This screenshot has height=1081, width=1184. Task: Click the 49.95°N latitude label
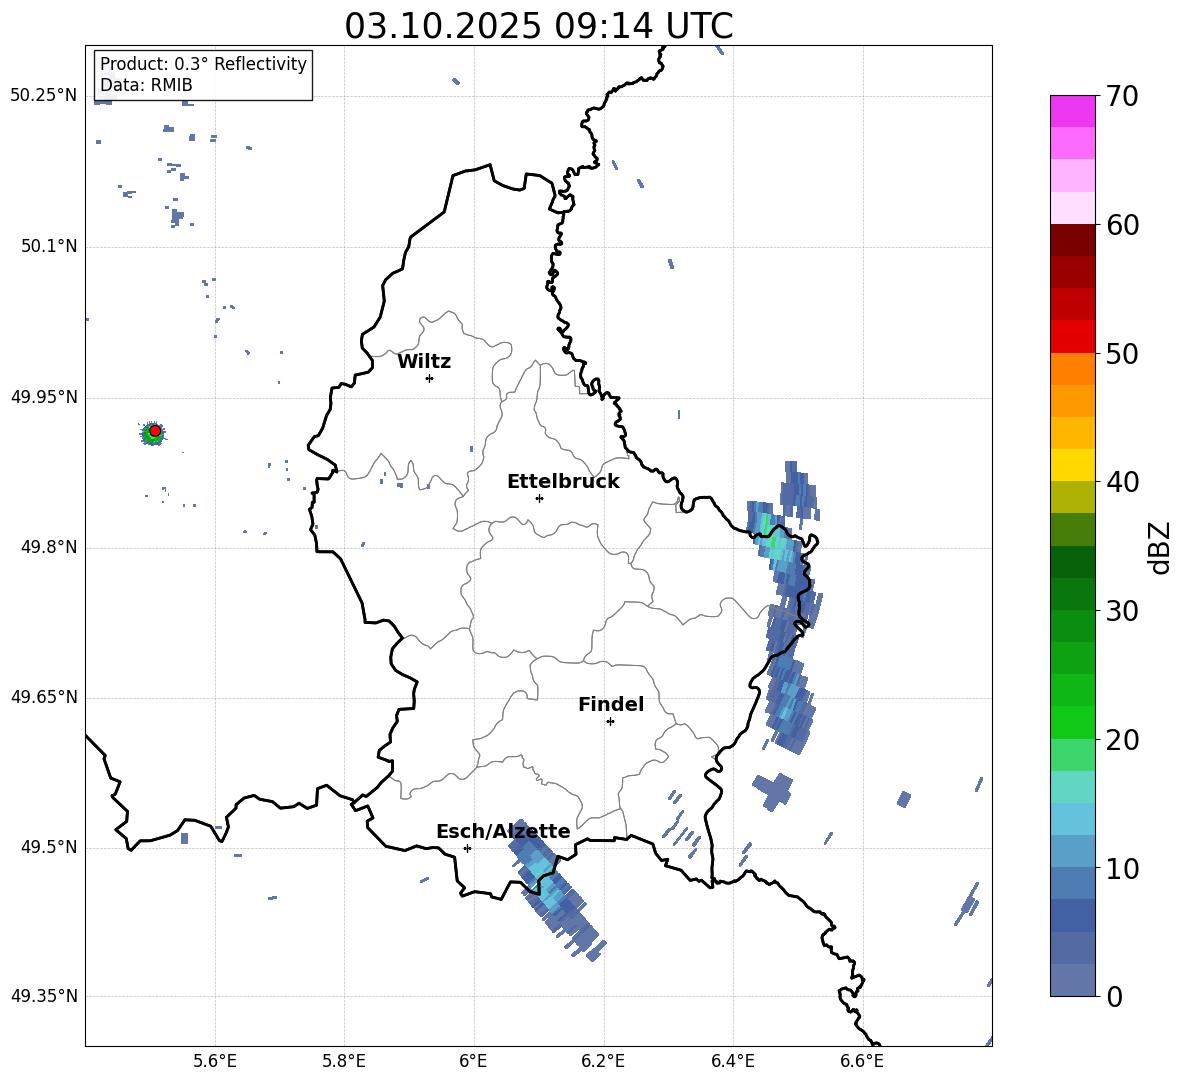(x=44, y=397)
